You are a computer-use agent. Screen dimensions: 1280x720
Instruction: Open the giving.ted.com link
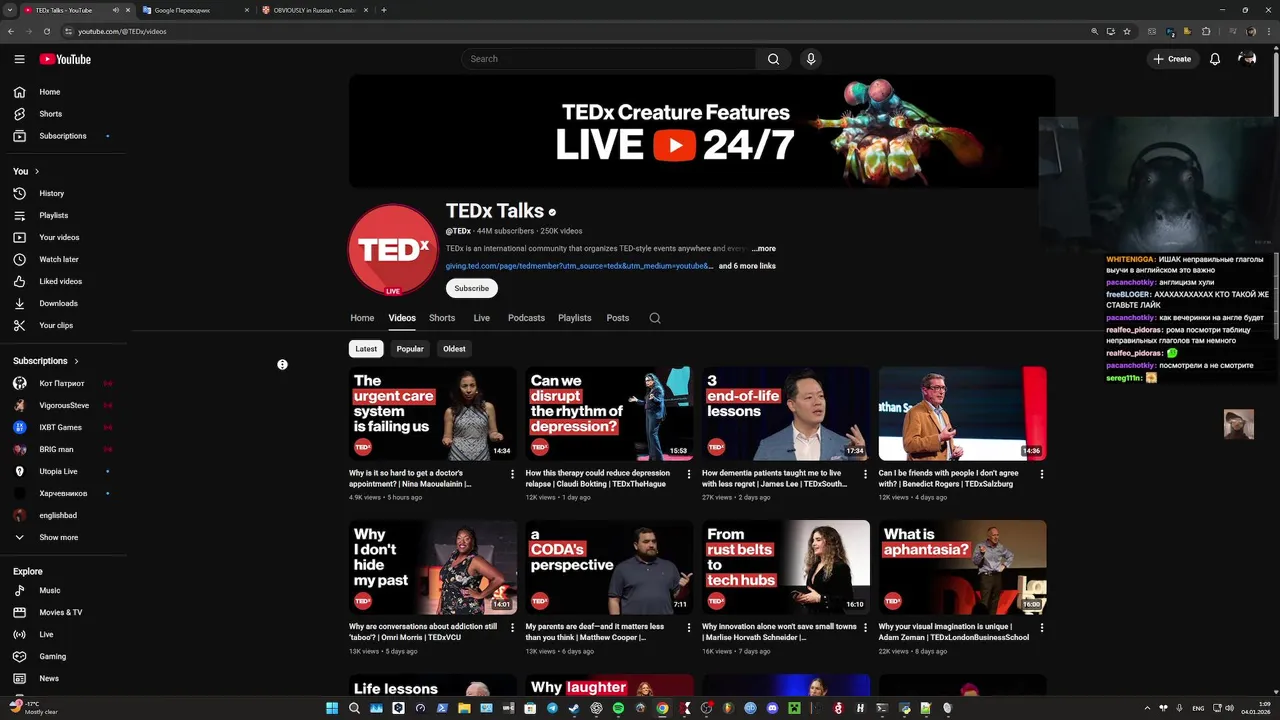click(x=580, y=266)
